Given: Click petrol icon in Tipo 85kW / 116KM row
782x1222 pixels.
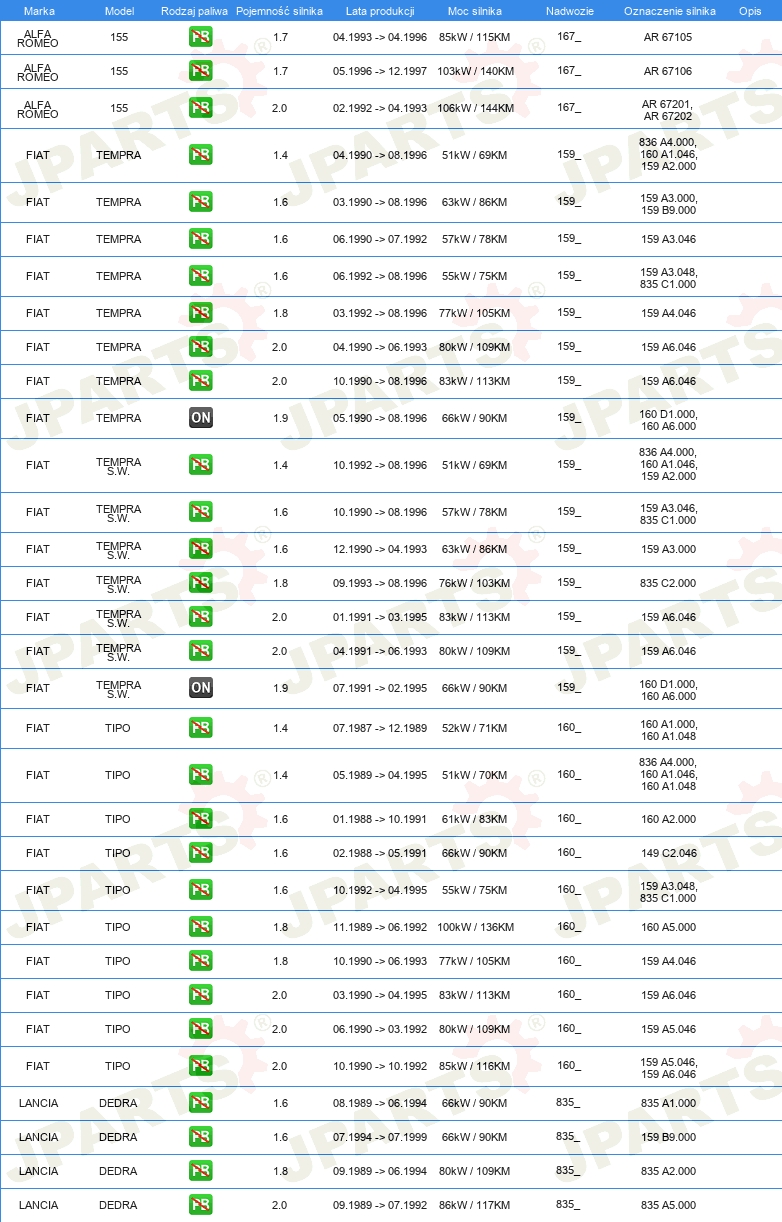Looking at the screenshot, I should coord(201,1066).
